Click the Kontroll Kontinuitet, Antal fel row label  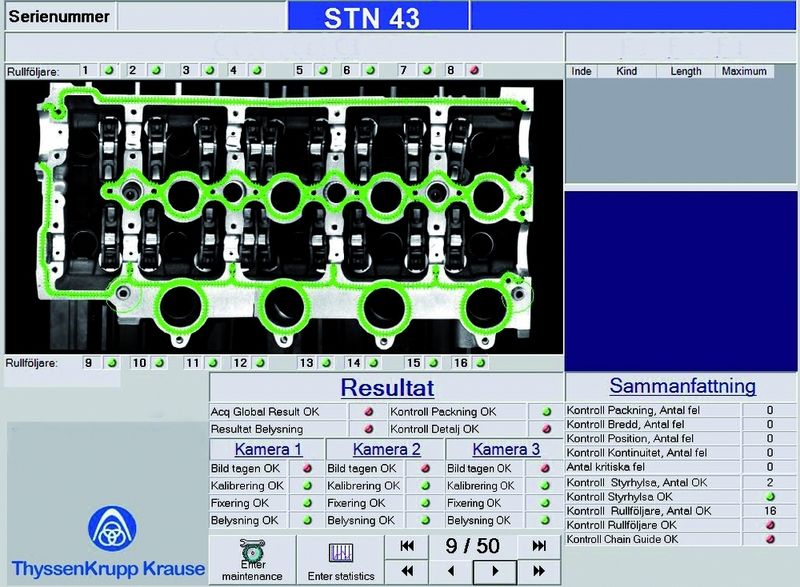coord(637,453)
